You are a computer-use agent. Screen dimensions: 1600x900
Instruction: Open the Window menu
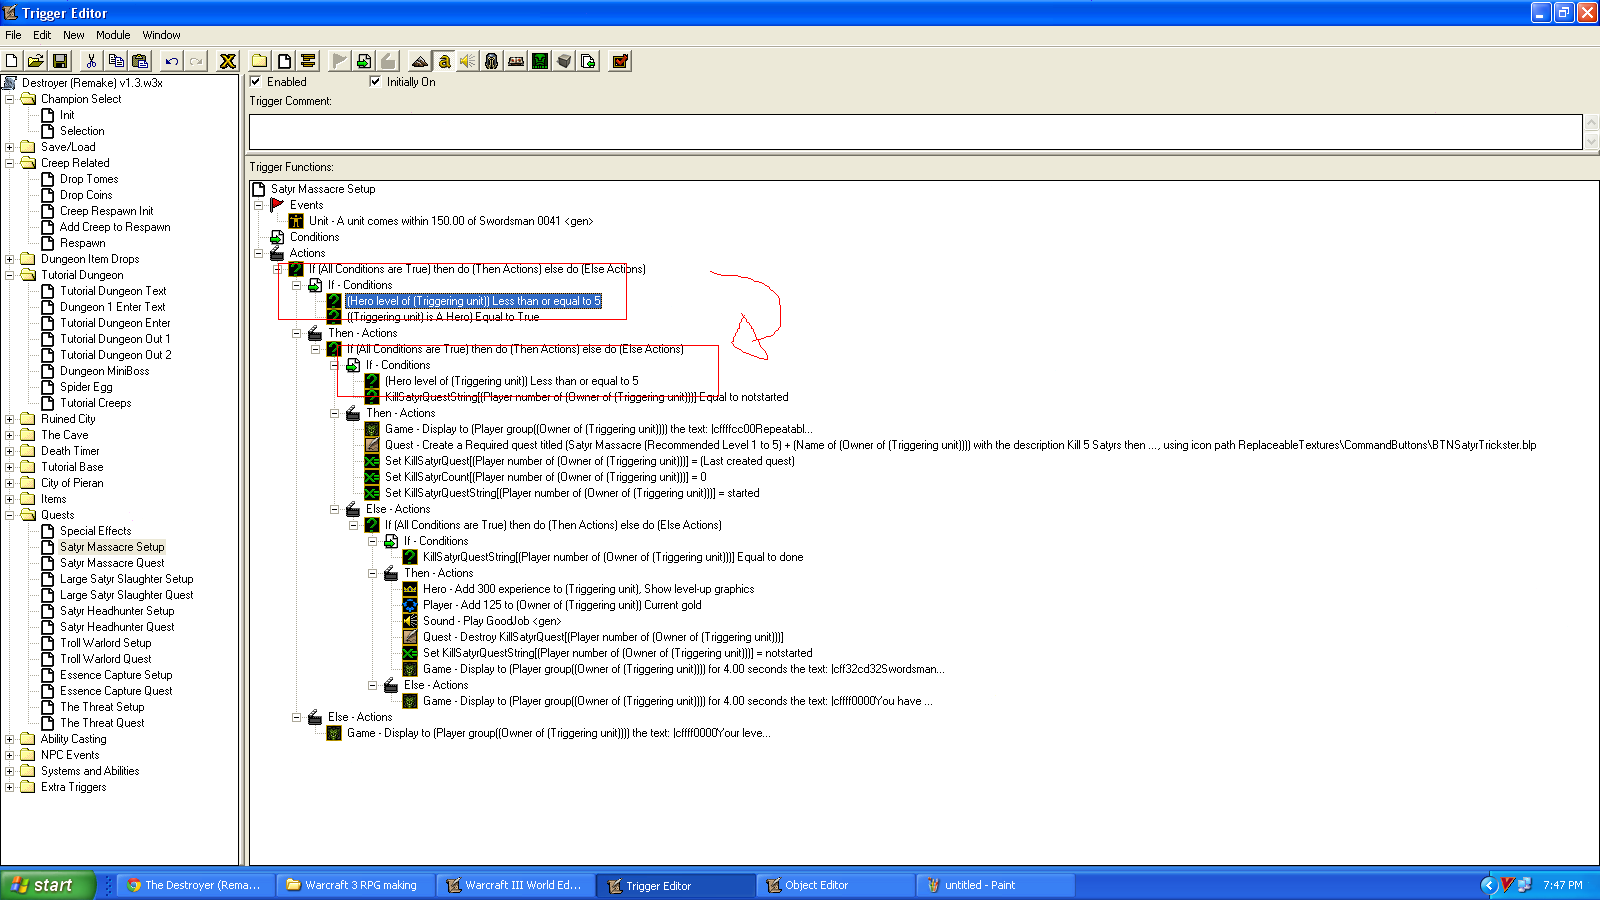click(161, 35)
